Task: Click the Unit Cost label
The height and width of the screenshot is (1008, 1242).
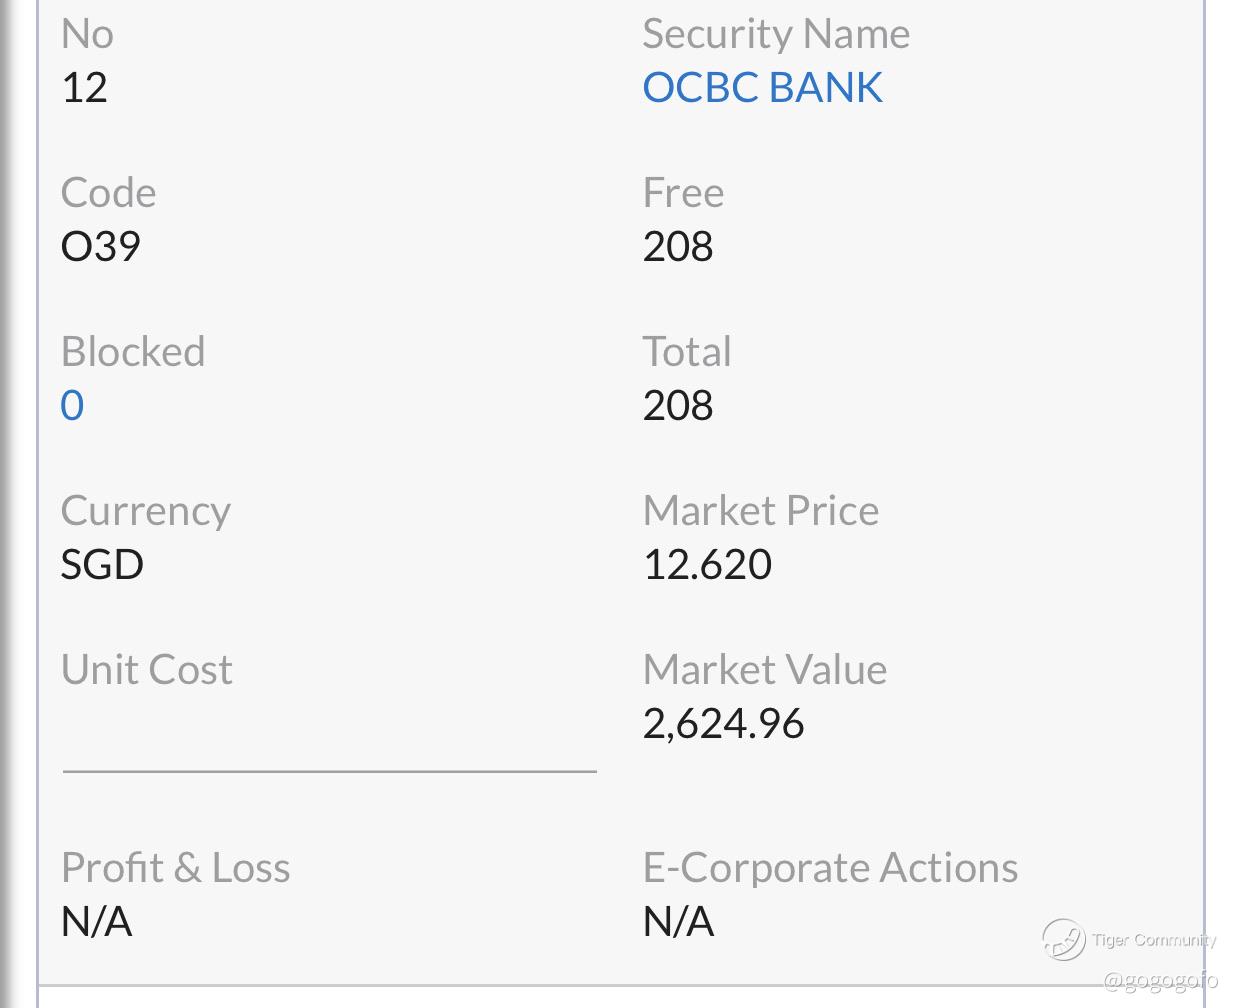Action: [147, 670]
